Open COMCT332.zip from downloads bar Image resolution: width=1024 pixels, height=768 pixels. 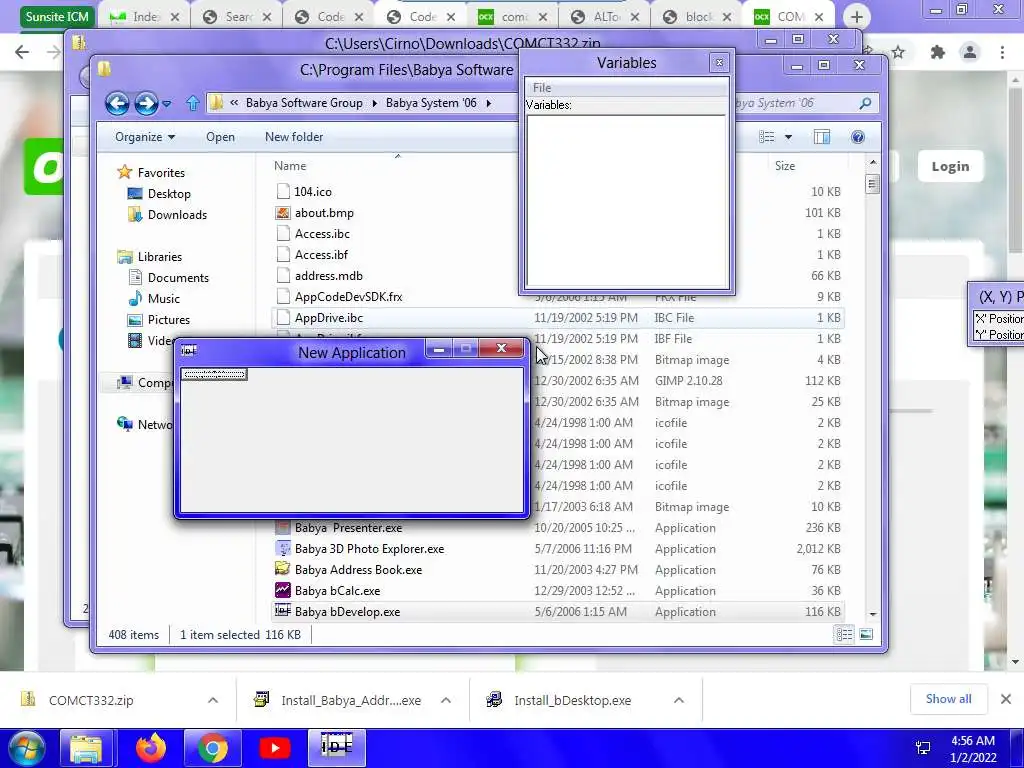91,700
